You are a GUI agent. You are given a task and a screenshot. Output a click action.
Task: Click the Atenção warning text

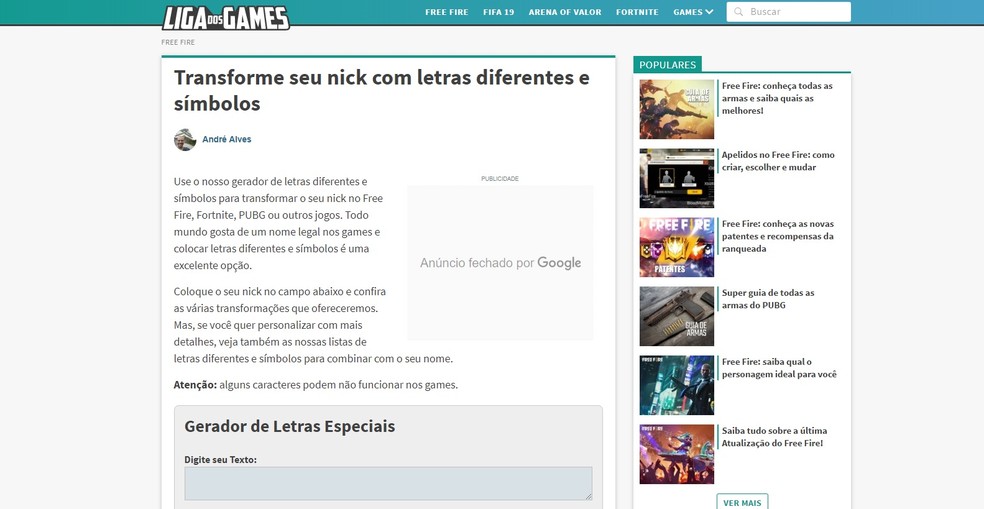click(x=316, y=385)
